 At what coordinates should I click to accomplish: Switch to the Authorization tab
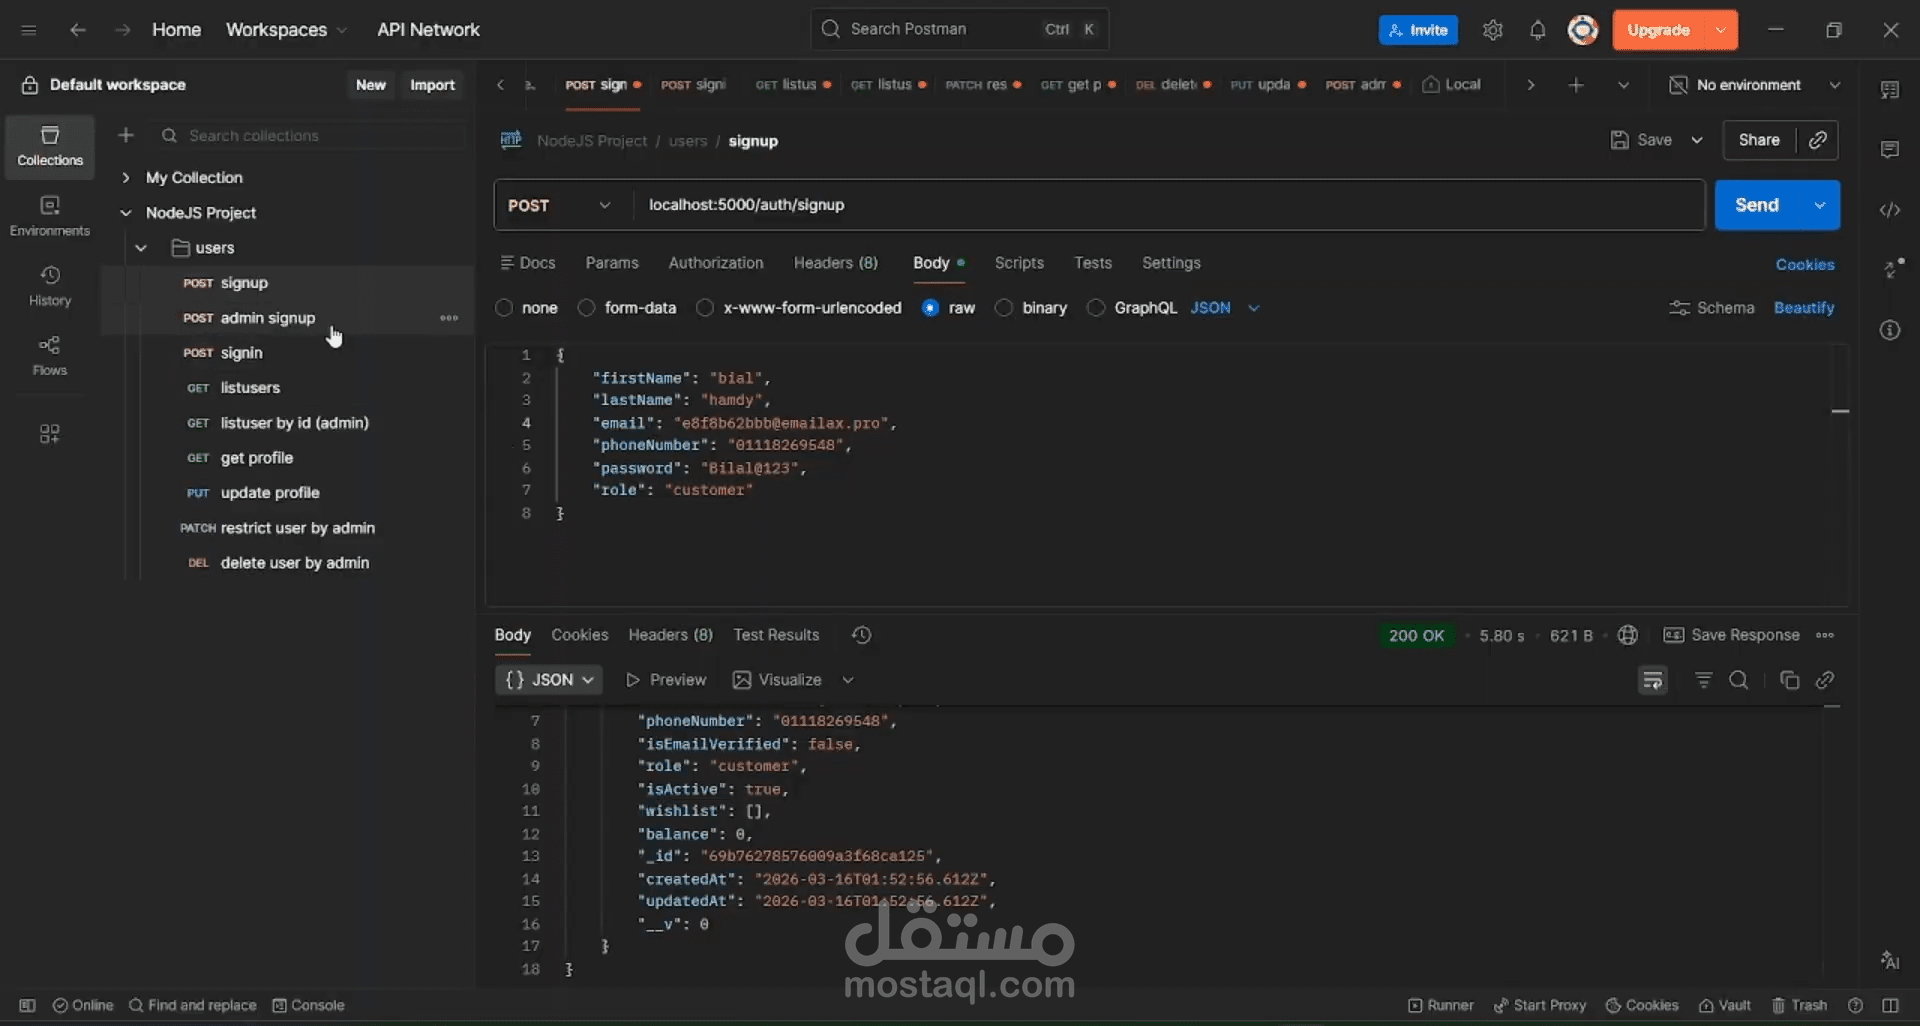pyautogui.click(x=716, y=263)
